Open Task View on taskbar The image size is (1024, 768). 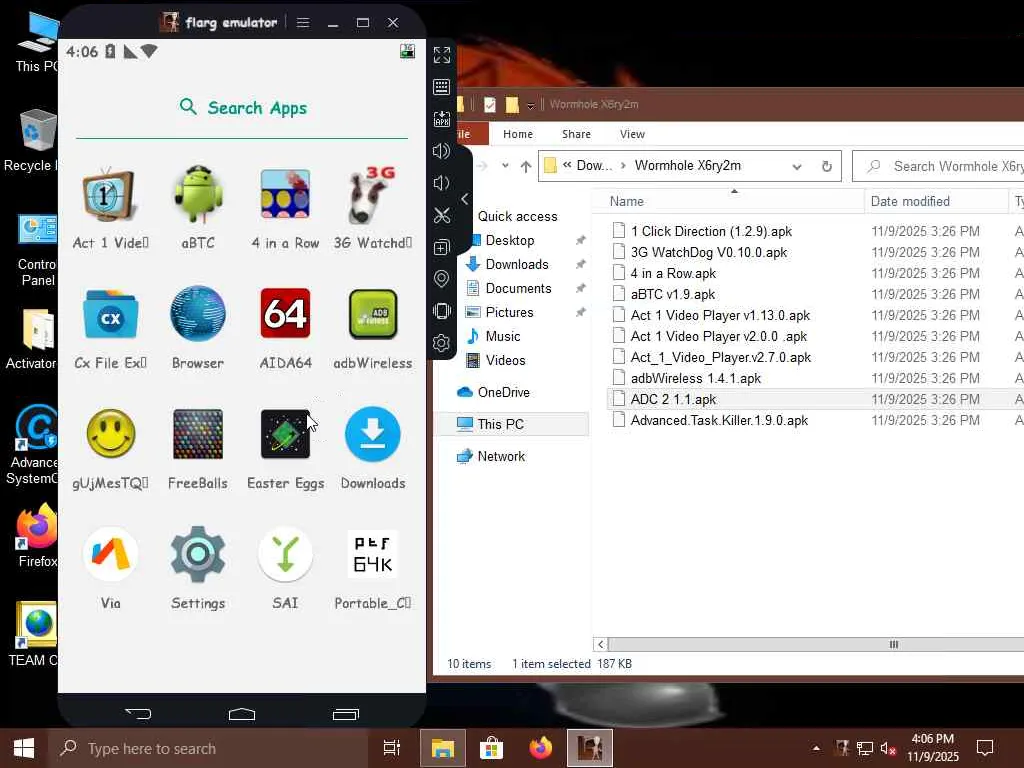click(392, 748)
